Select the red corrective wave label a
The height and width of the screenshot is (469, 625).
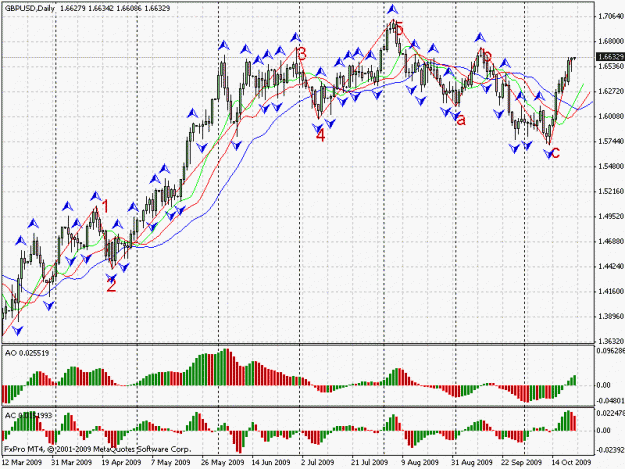(461, 120)
